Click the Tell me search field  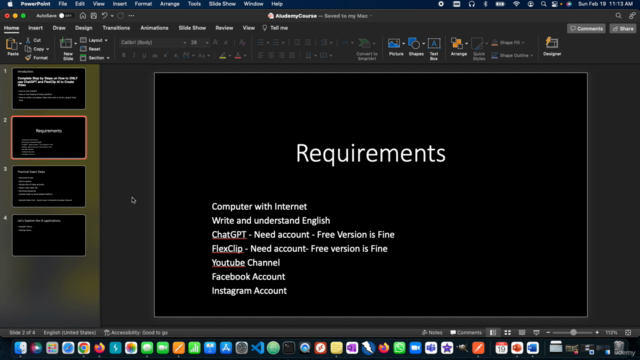pyautogui.click(x=275, y=28)
